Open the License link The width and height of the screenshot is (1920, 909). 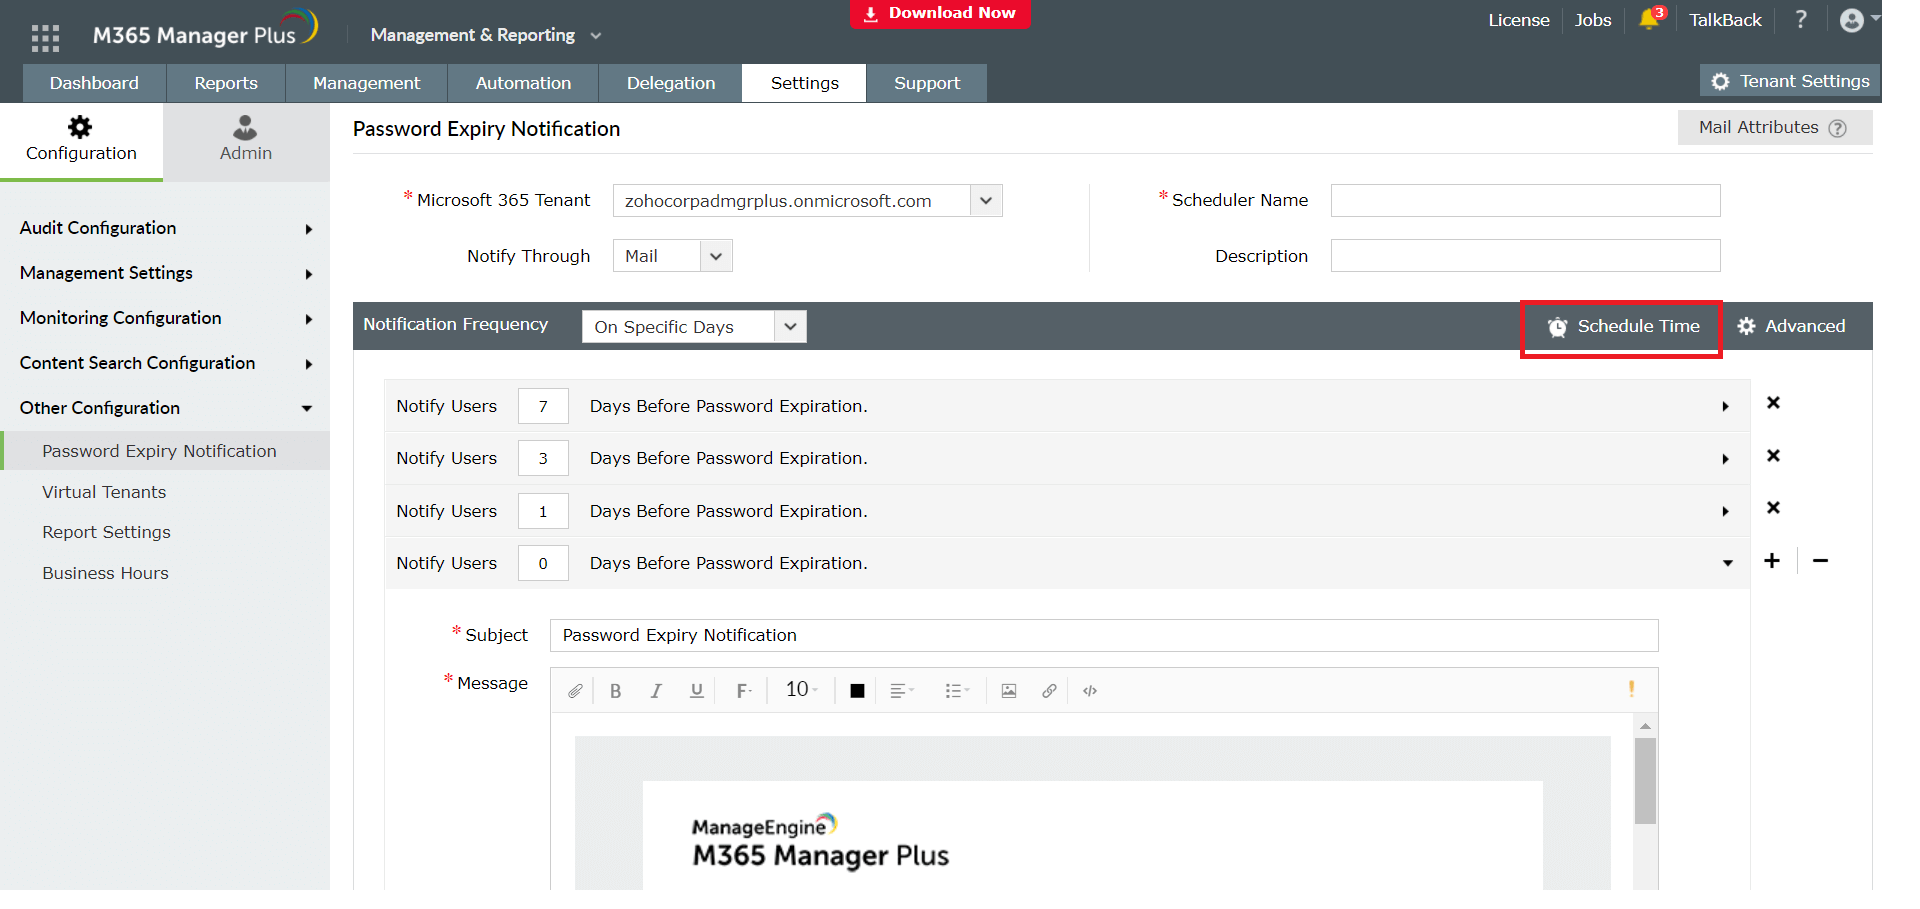[1519, 20]
